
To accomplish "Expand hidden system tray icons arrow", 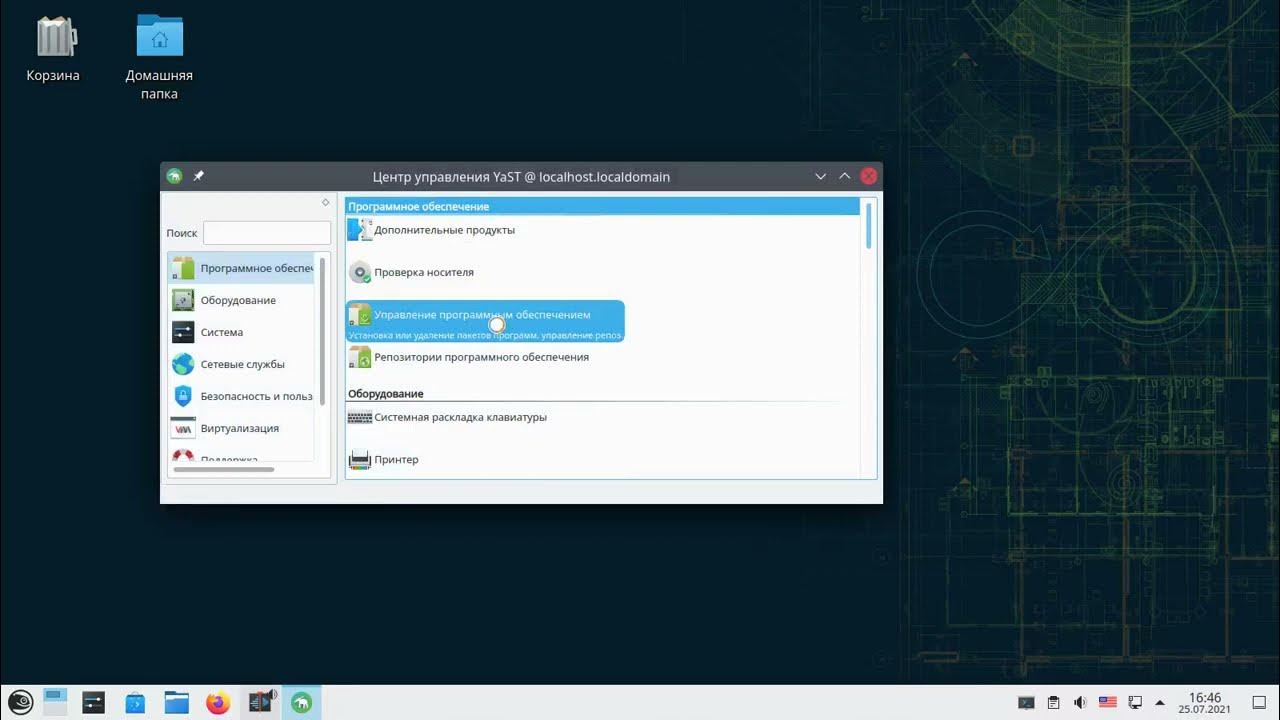I will tap(1160, 702).
